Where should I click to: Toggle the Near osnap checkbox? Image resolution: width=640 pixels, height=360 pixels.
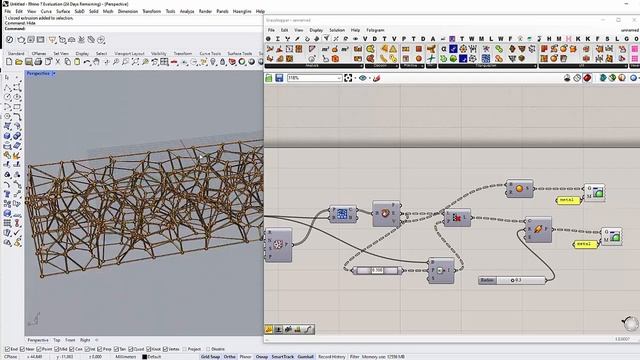coord(22,349)
